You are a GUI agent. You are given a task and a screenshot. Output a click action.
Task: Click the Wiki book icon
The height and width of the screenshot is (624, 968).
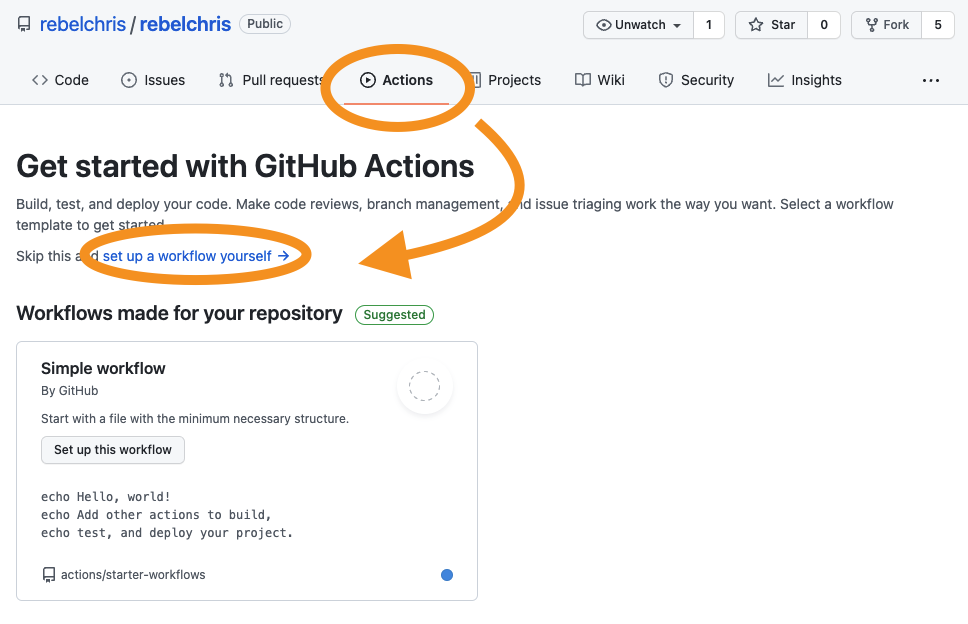coord(583,80)
